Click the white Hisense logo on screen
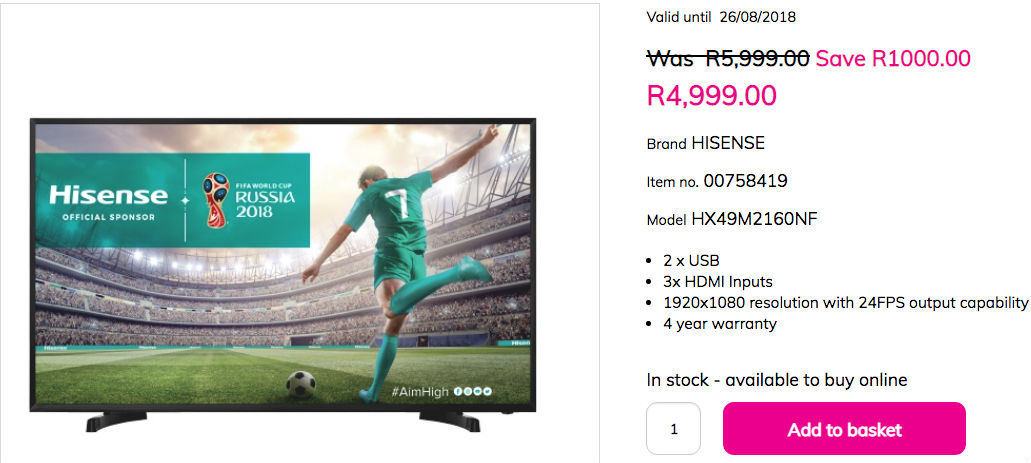The image size is (1031, 463). tap(108, 195)
